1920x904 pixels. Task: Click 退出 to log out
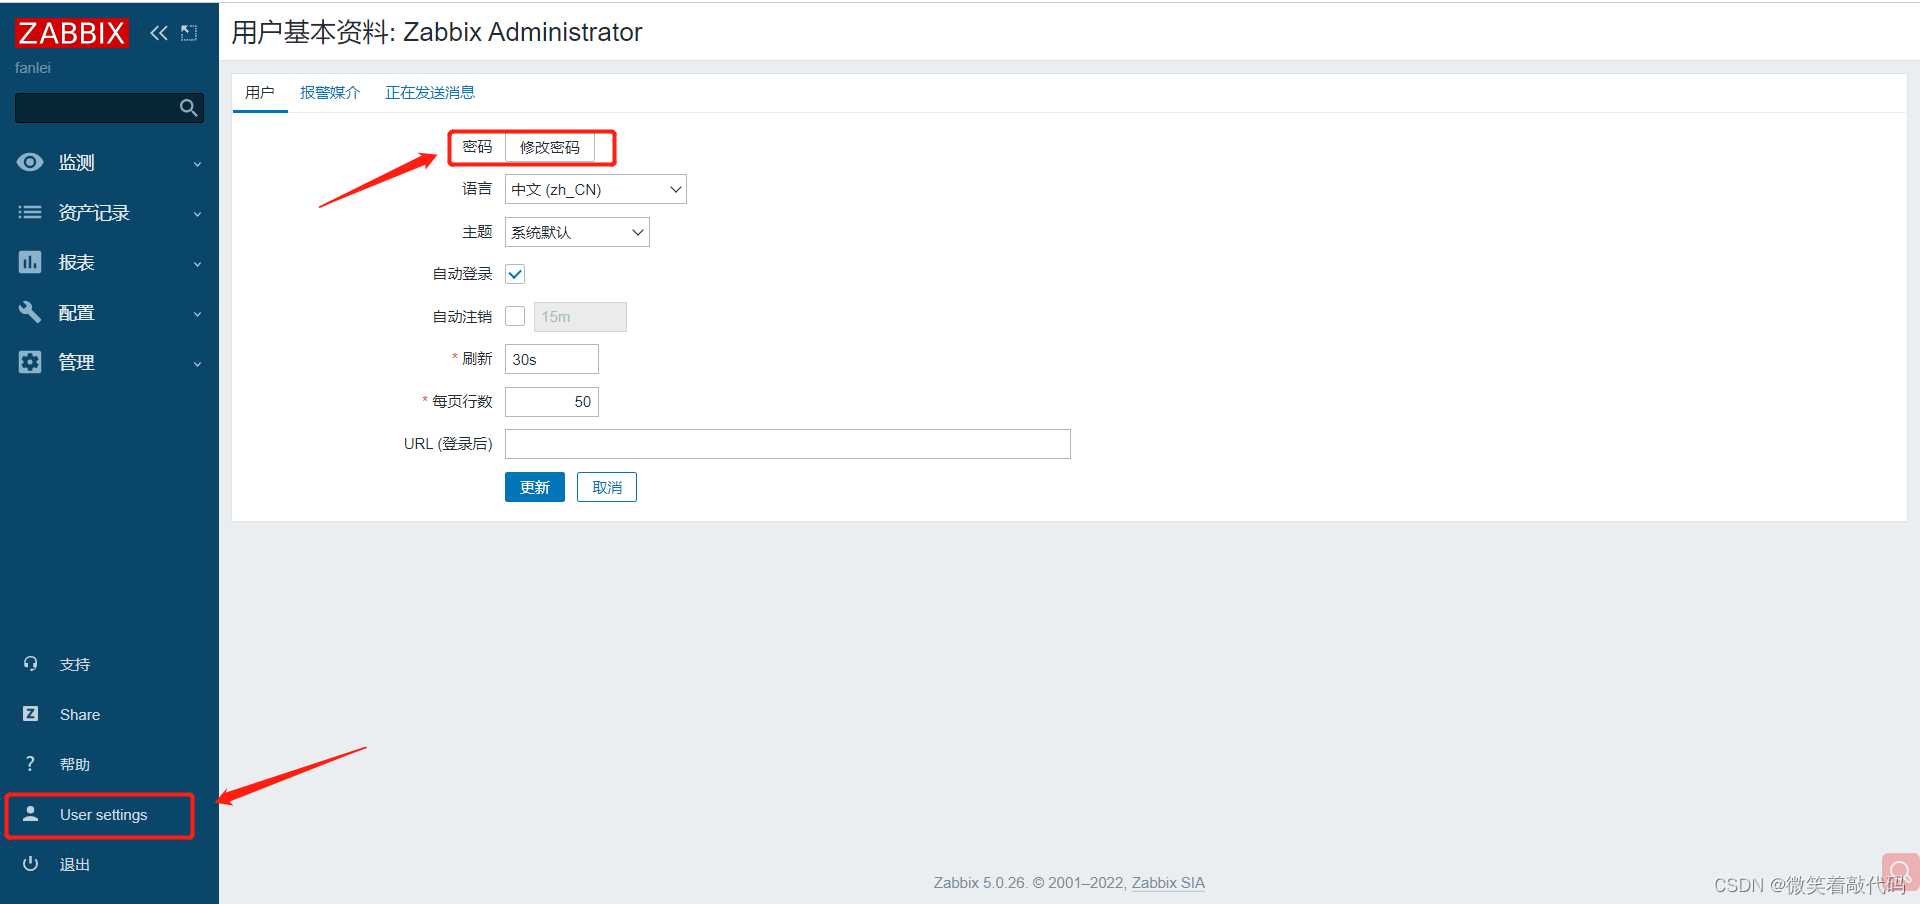click(75, 864)
